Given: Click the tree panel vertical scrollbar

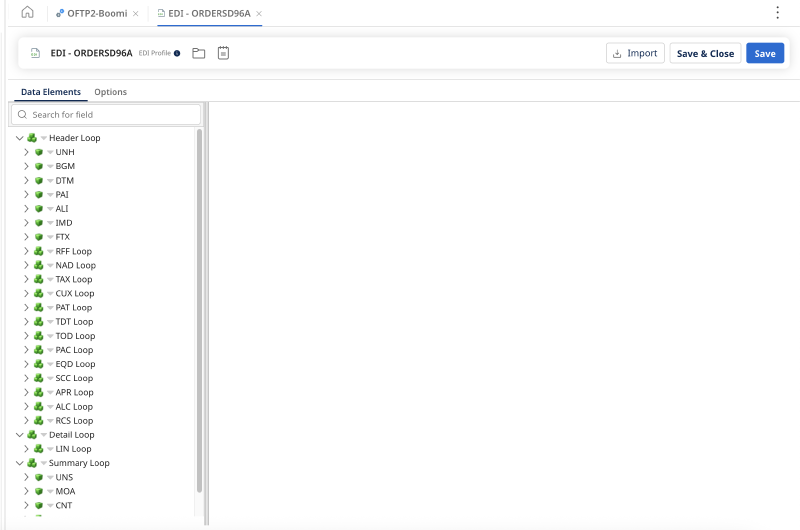Looking at the screenshot, I should click(199, 311).
